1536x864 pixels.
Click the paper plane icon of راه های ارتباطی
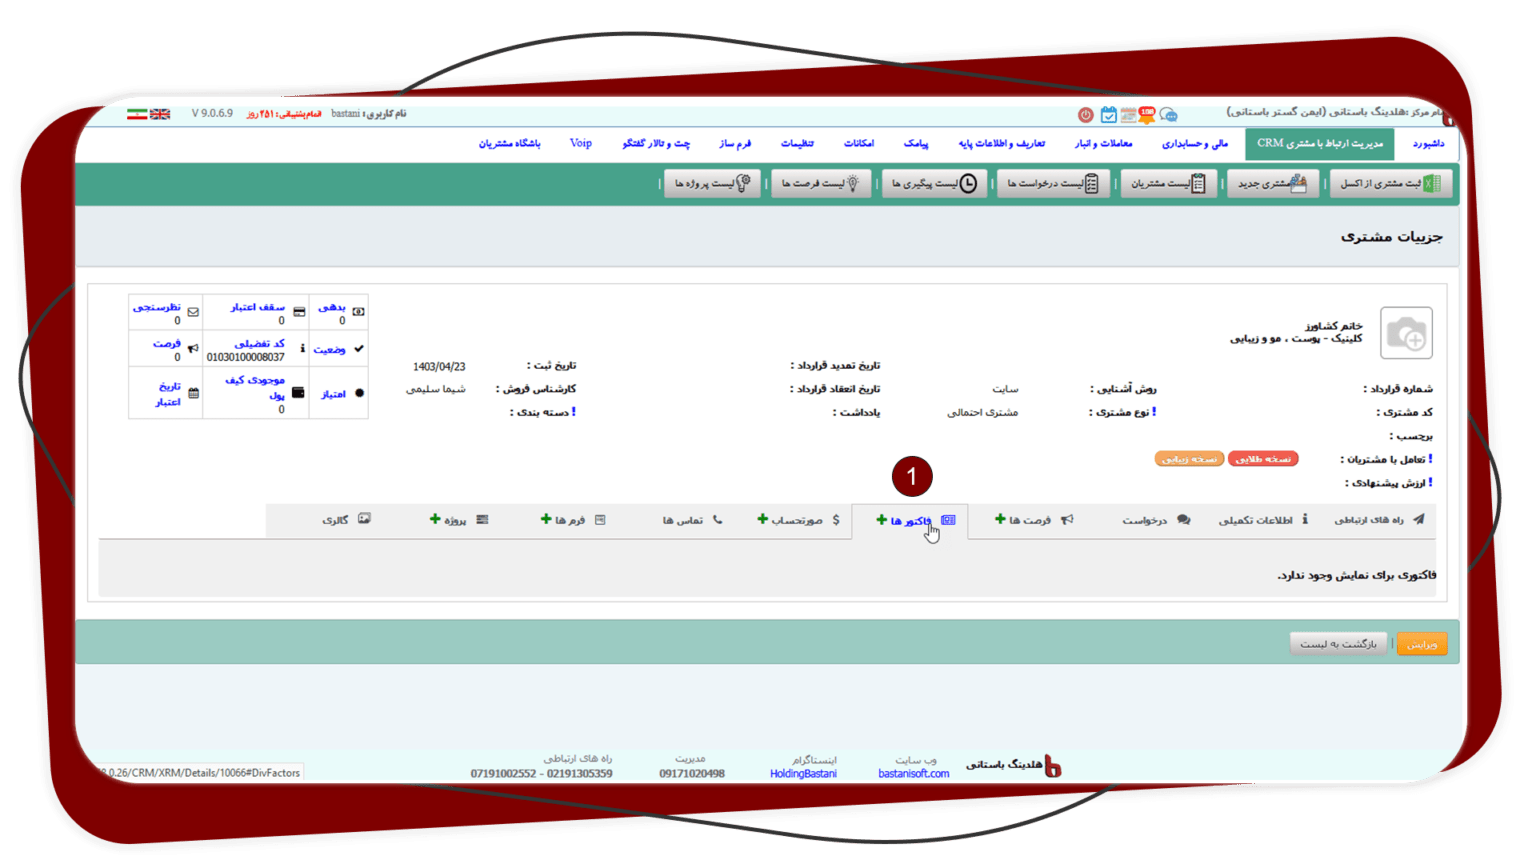[1419, 519]
